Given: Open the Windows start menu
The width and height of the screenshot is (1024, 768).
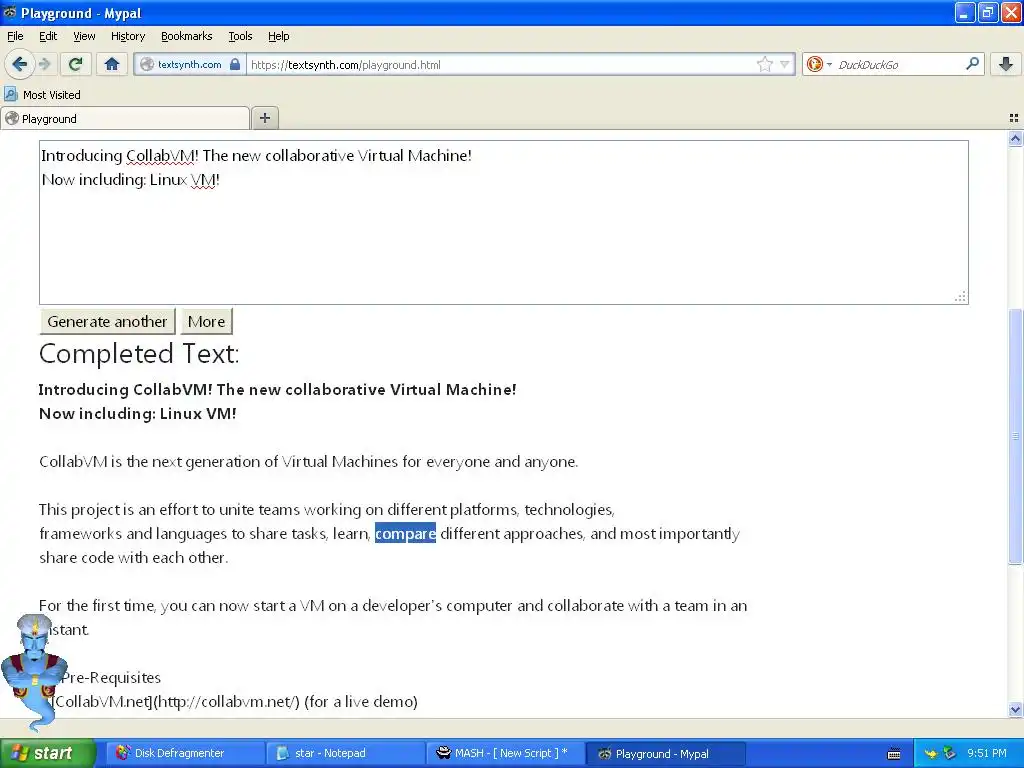Looking at the screenshot, I should pyautogui.click(x=48, y=753).
